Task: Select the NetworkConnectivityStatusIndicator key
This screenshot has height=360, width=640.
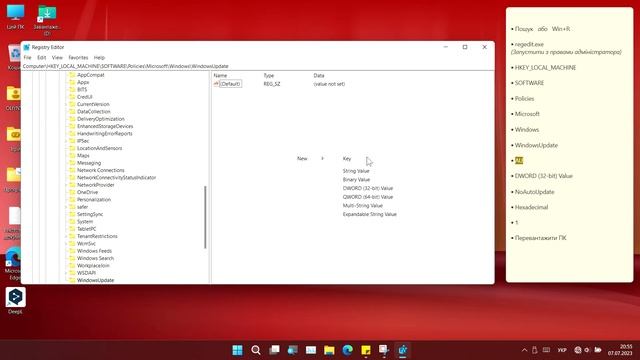Action: click(x=116, y=178)
